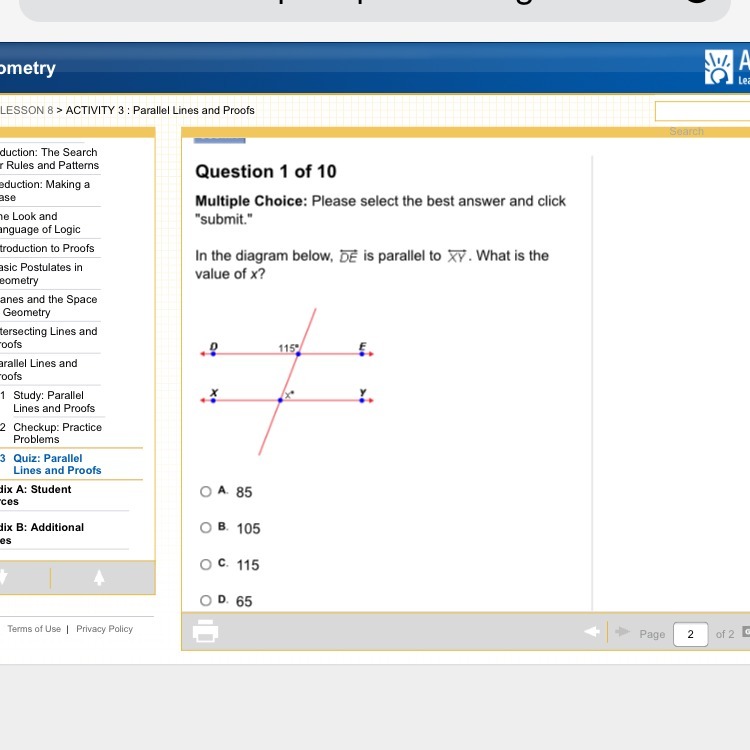Open The Look and Language of Logic
Image resolution: width=750 pixels, height=750 pixels.
[40, 223]
